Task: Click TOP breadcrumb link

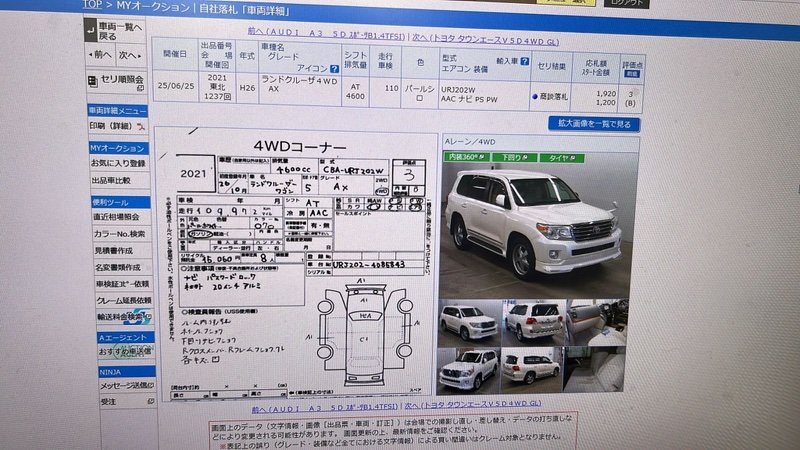Action: 92,5
